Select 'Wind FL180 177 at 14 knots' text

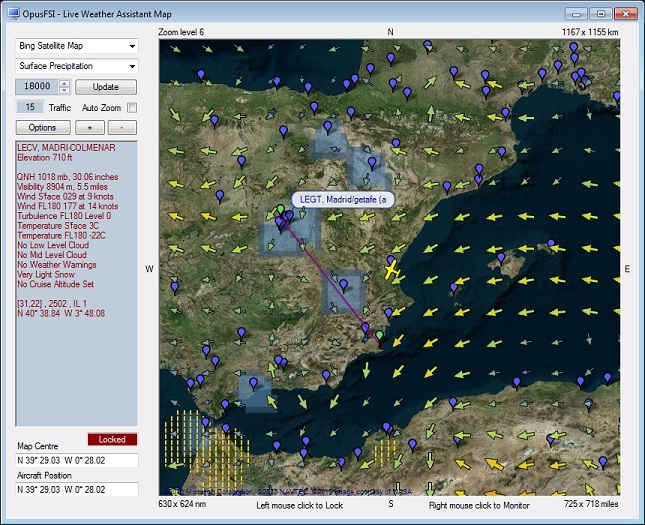tap(67, 206)
